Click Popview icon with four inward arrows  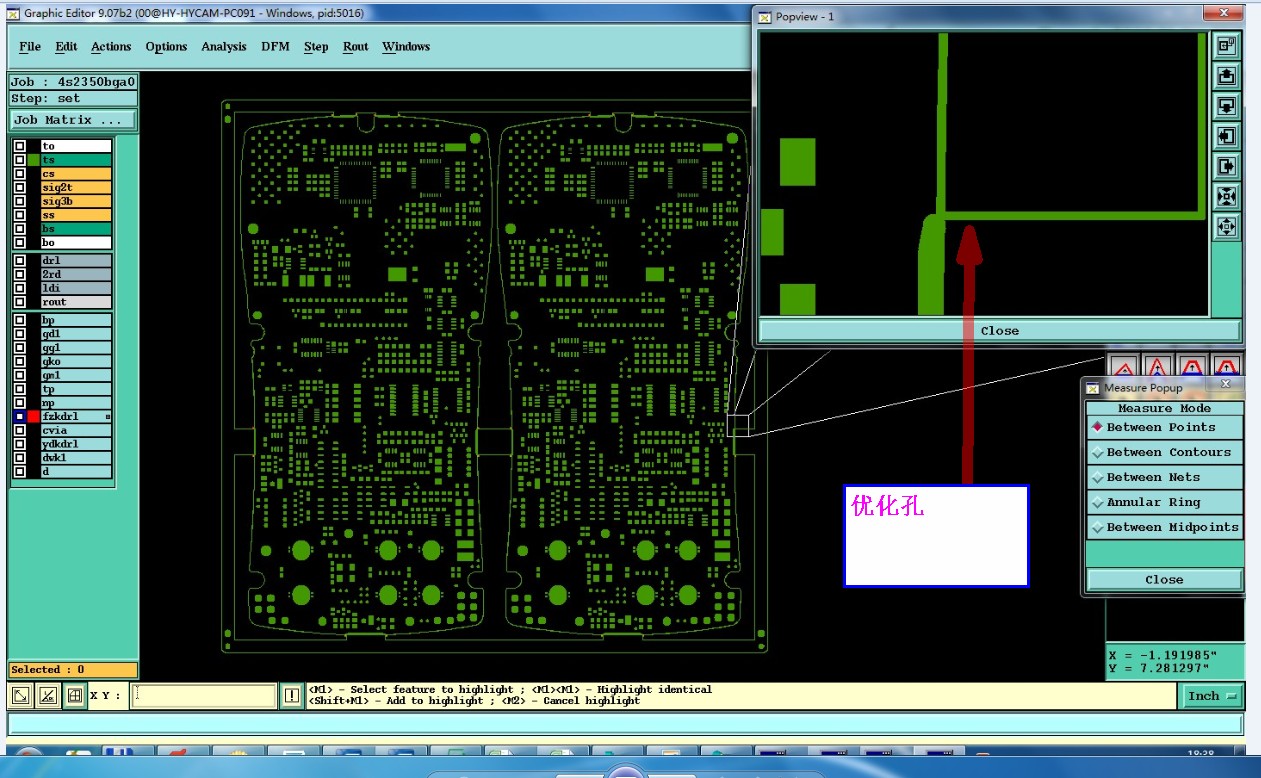pos(1226,197)
